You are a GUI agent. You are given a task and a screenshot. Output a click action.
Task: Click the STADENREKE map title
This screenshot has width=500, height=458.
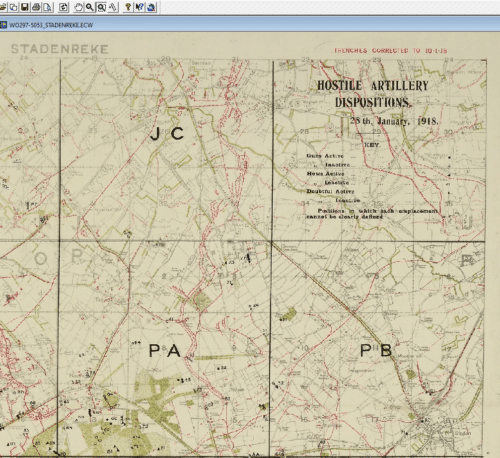(x=60, y=49)
